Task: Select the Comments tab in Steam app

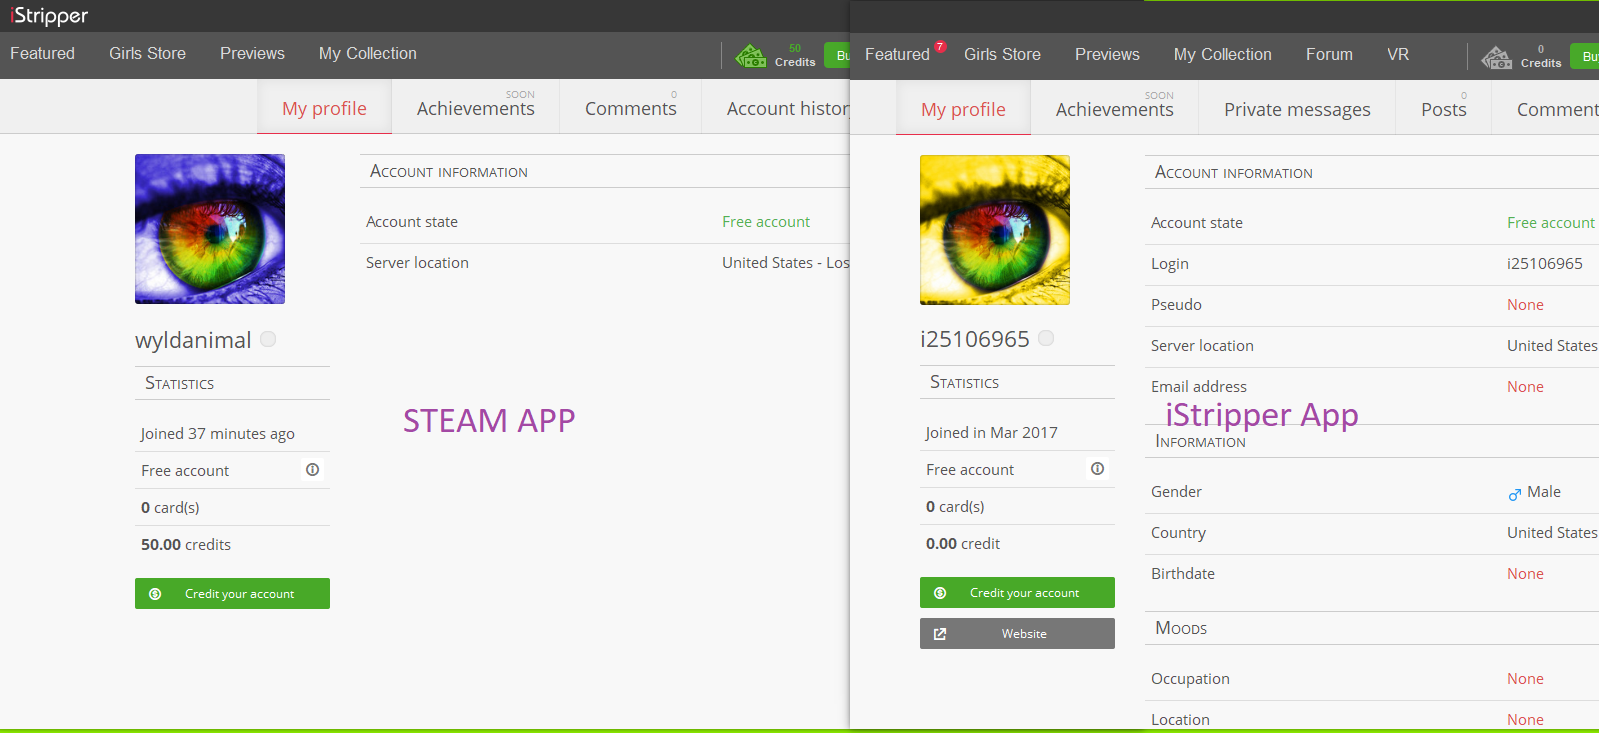Action: (630, 108)
